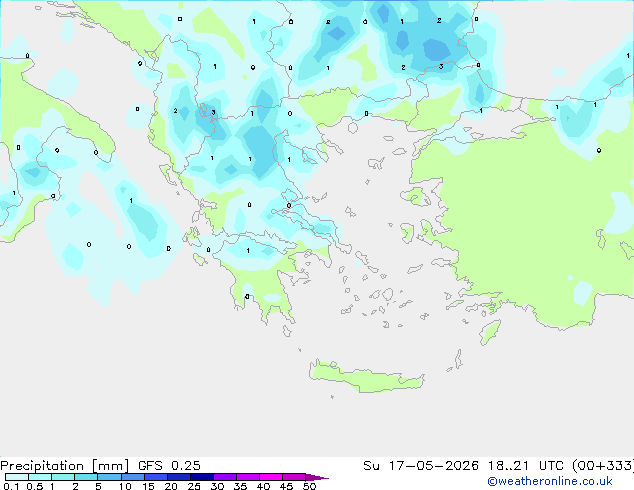Image resolution: width=634 pixels, height=490 pixels.
Task: Click the legend label '0.5'
Action: [x=35, y=486]
